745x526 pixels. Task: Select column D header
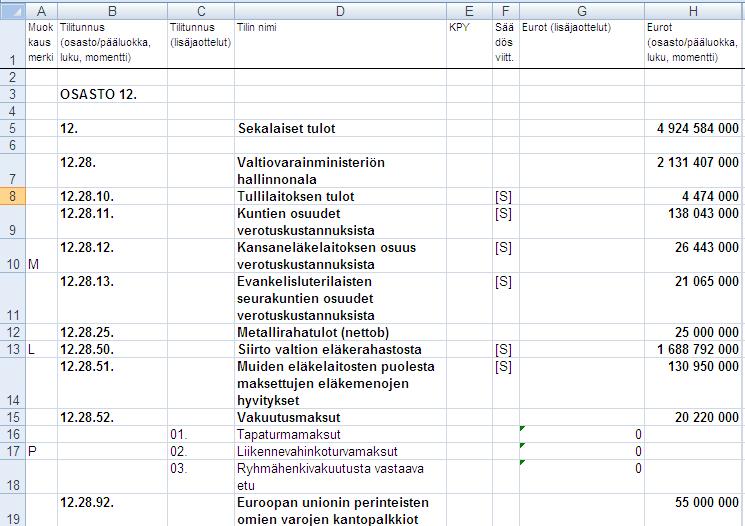340,11
